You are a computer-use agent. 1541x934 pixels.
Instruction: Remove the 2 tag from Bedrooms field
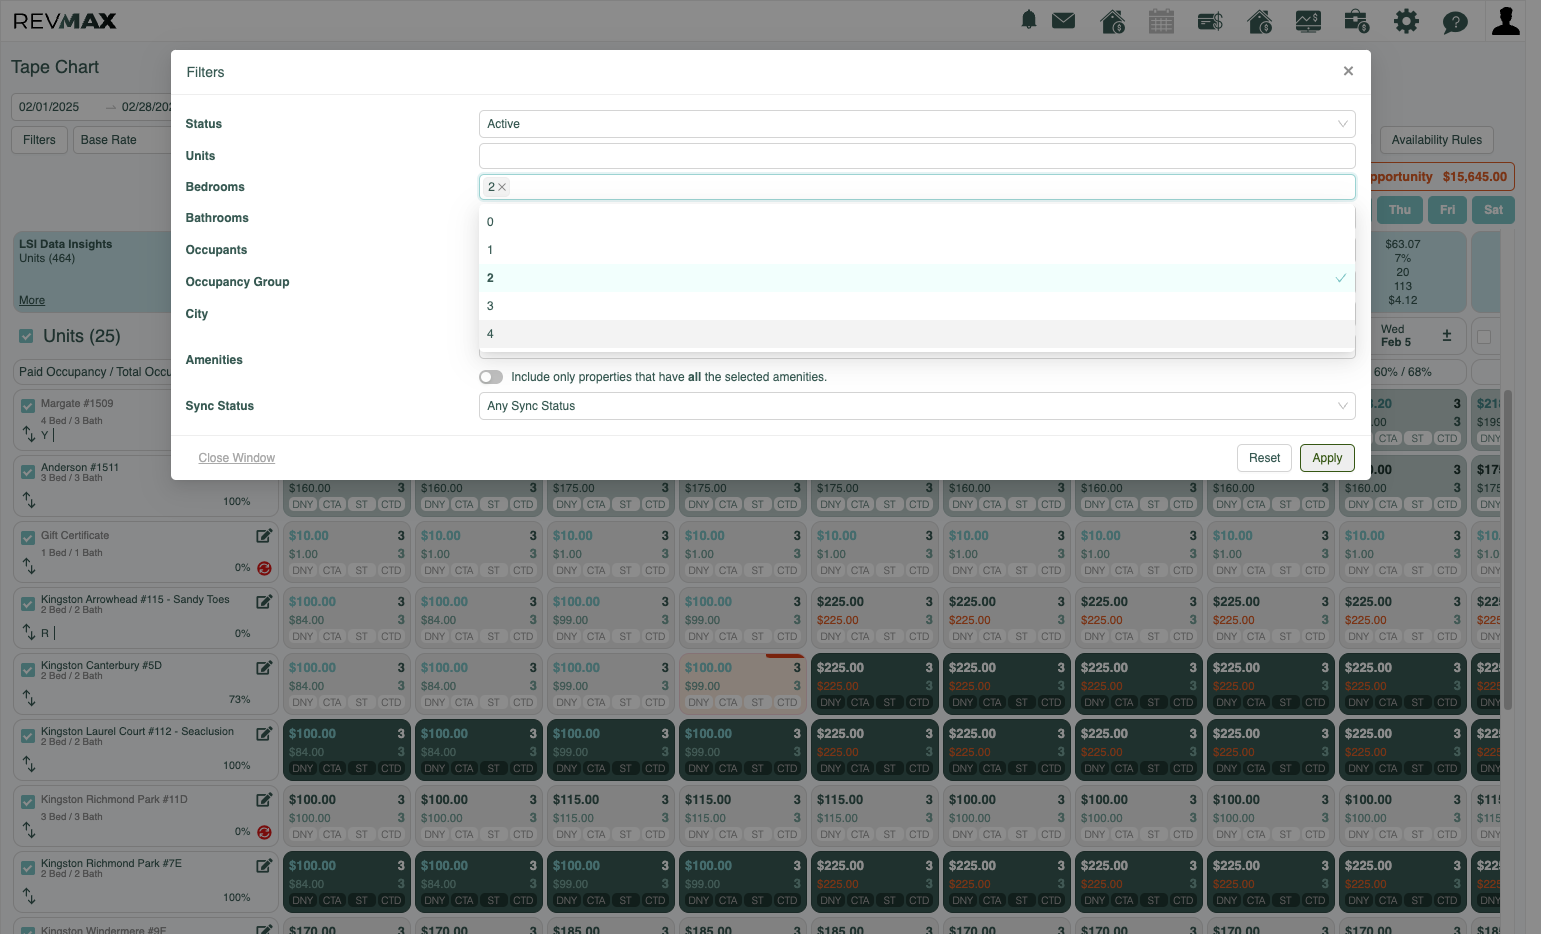(x=502, y=187)
